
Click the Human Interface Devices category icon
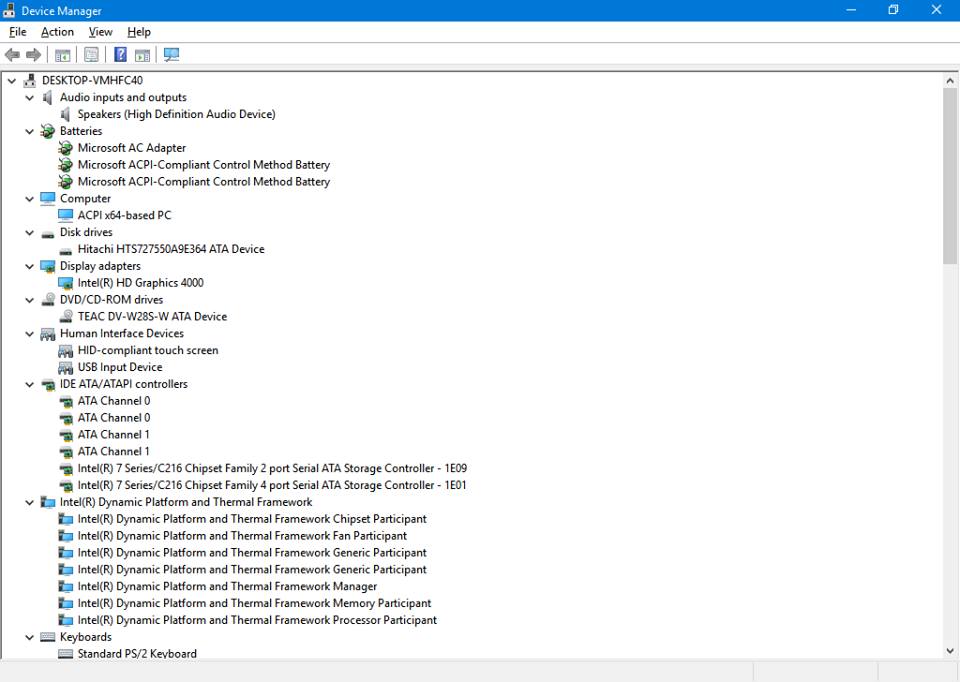48,334
